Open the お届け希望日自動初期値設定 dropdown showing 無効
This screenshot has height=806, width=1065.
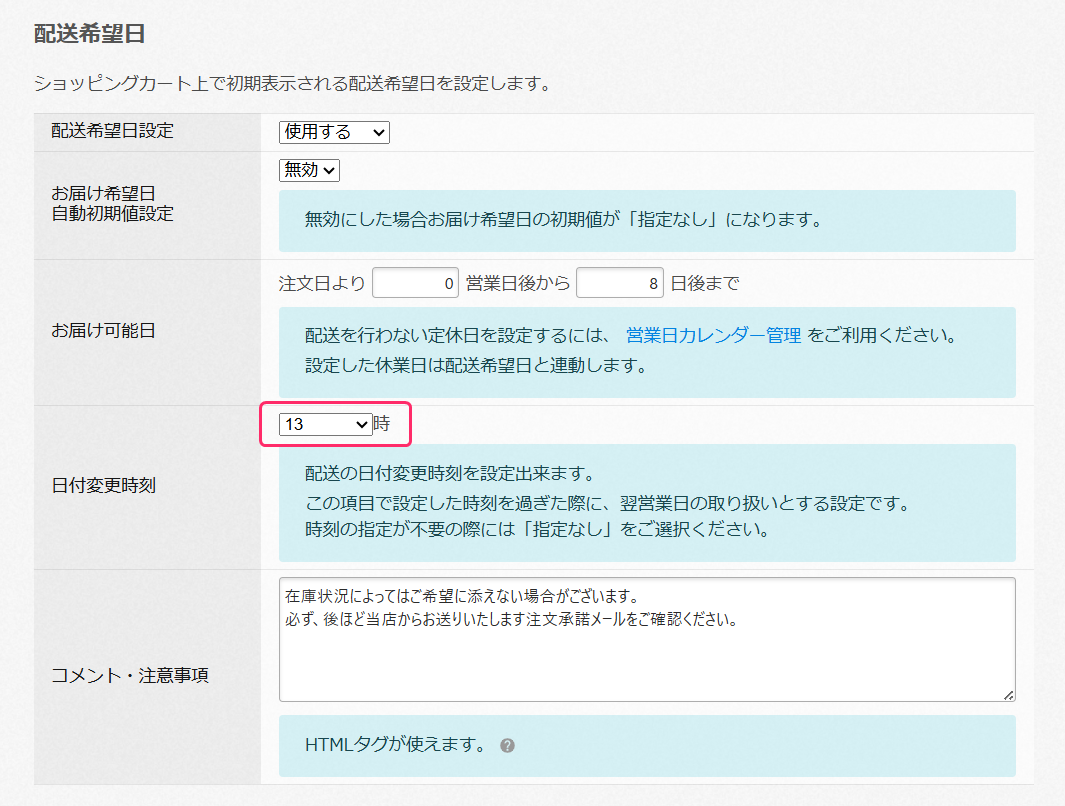[309, 170]
